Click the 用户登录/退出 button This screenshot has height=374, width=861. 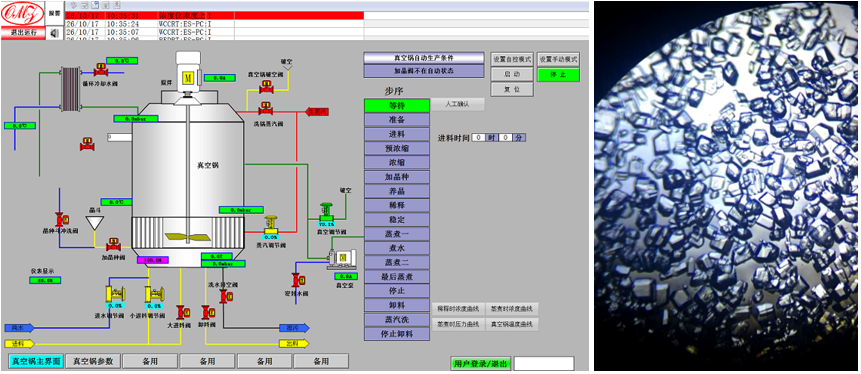pos(480,363)
